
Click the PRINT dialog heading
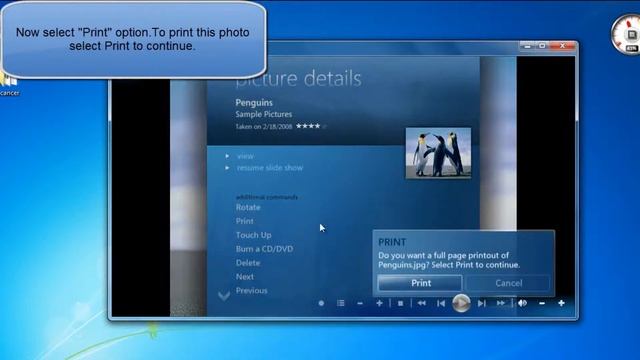tap(392, 242)
